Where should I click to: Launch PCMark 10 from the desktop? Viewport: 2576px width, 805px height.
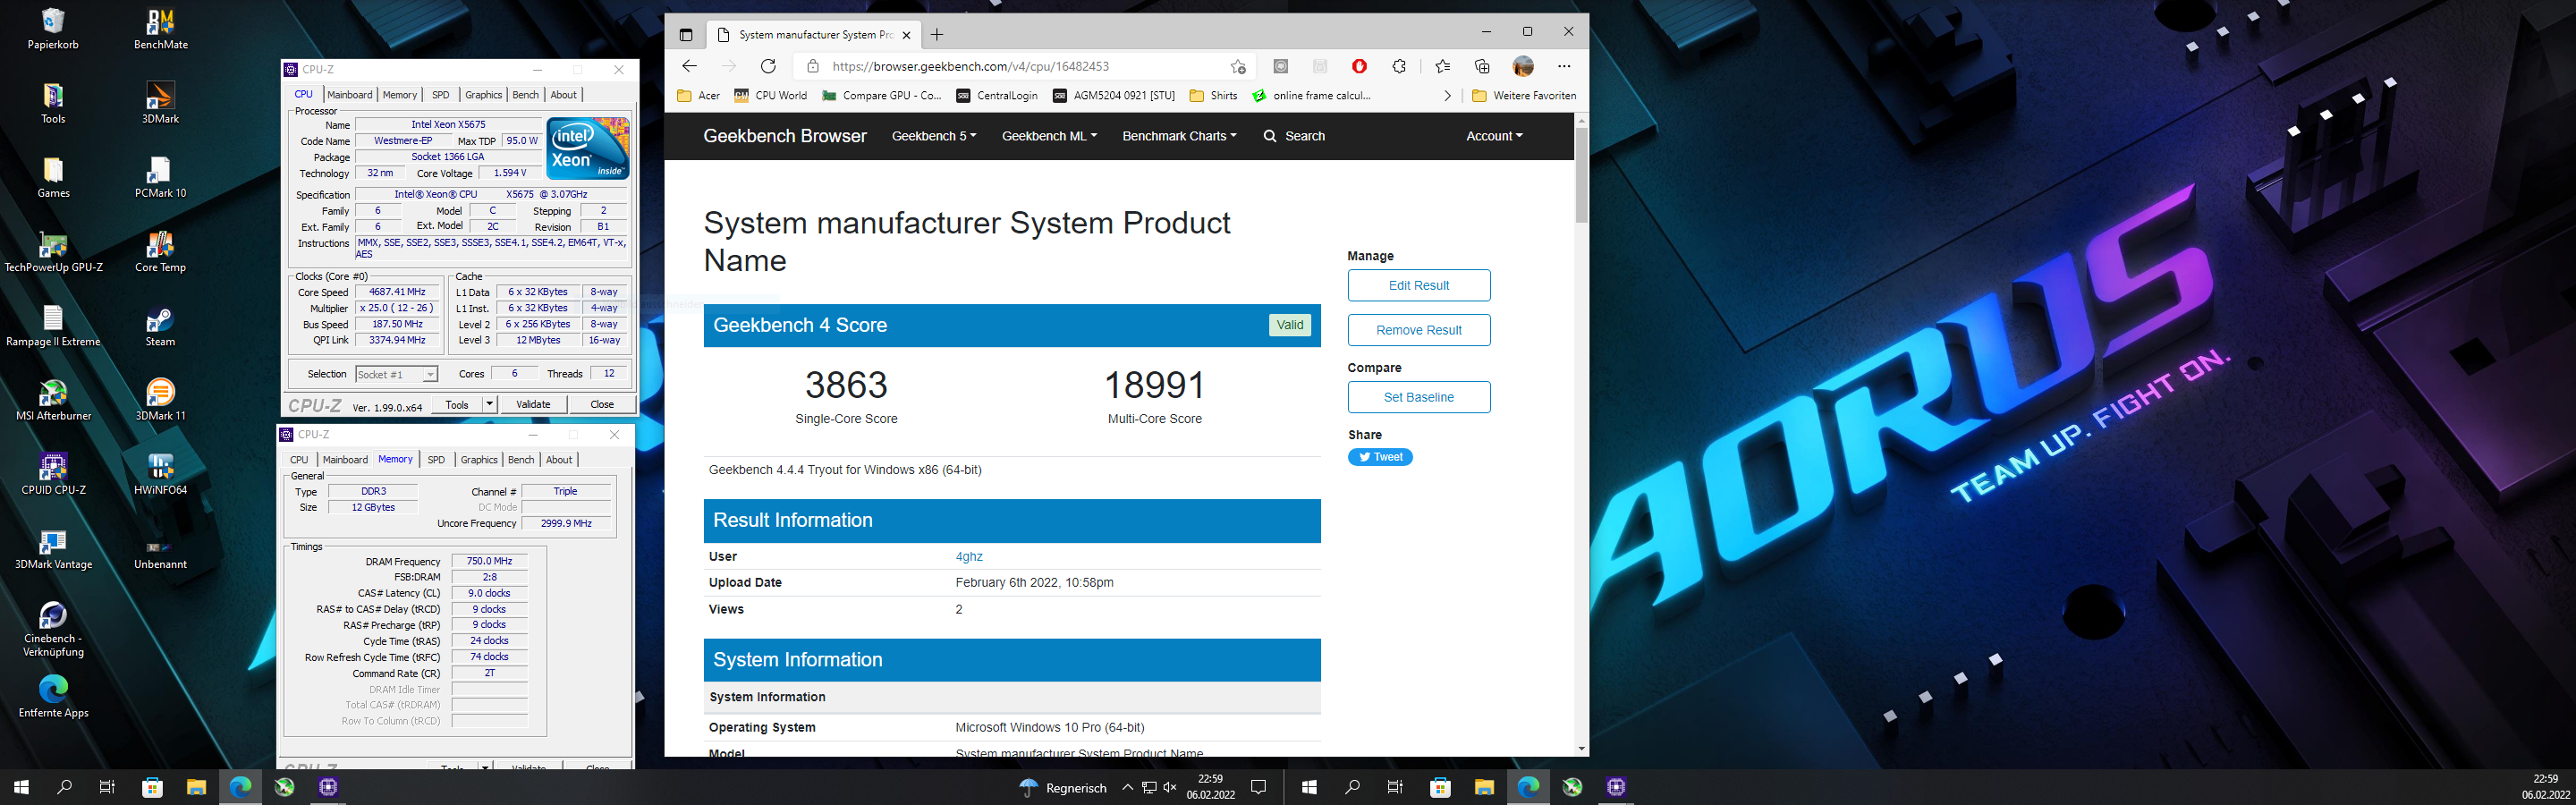tap(161, 178)
